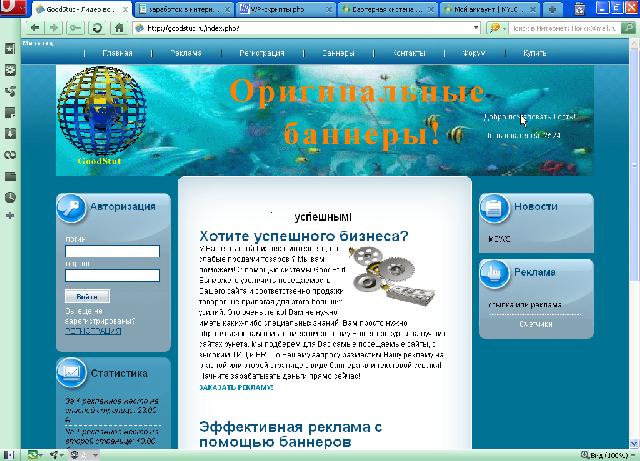Add a panel with plus icon

tap(9, 216)
